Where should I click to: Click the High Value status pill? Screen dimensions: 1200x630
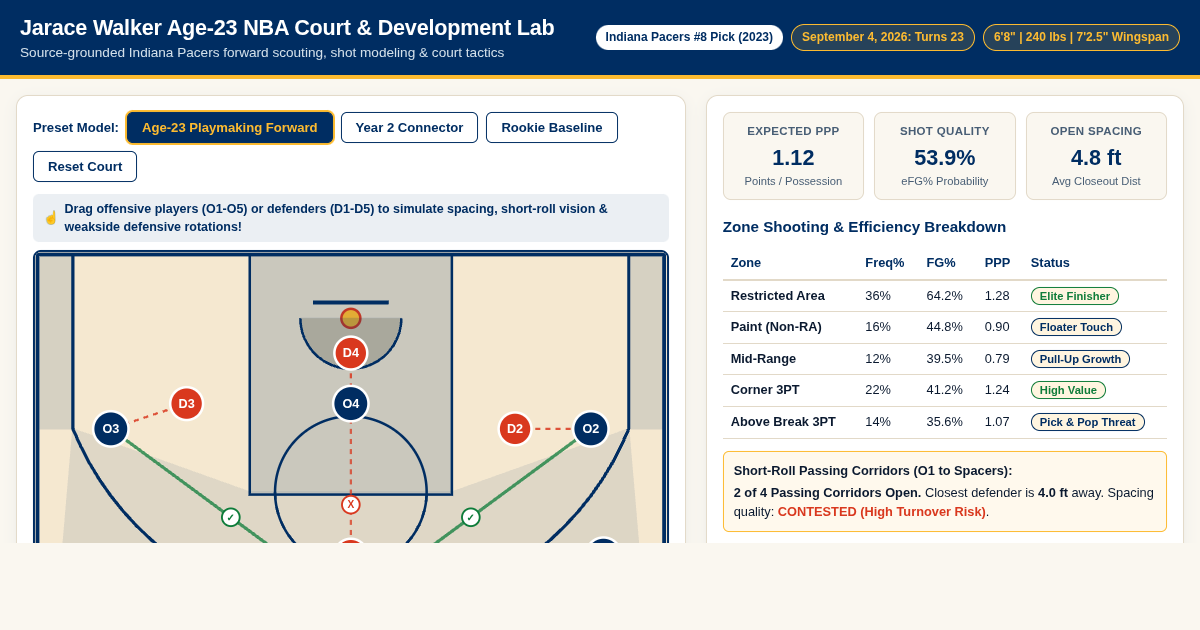pyautogui.click(x=1068, y=390)
